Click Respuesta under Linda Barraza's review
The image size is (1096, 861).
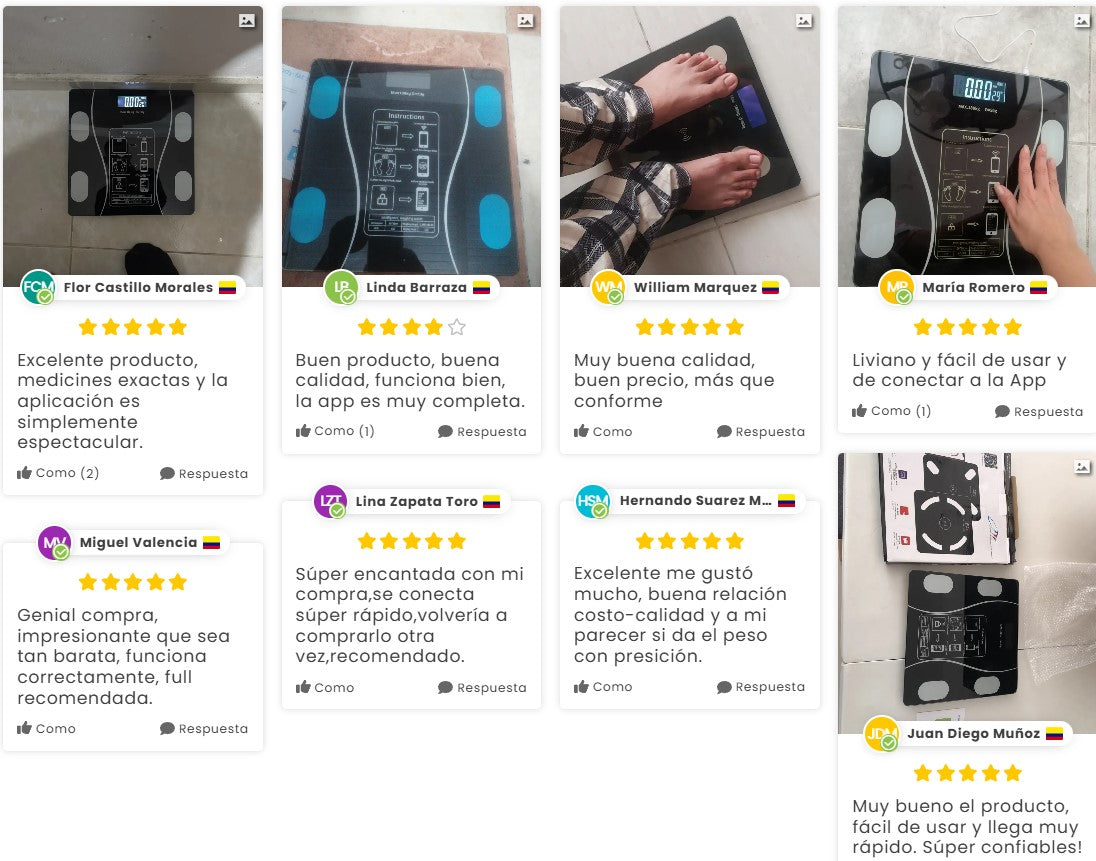[482, 432]
